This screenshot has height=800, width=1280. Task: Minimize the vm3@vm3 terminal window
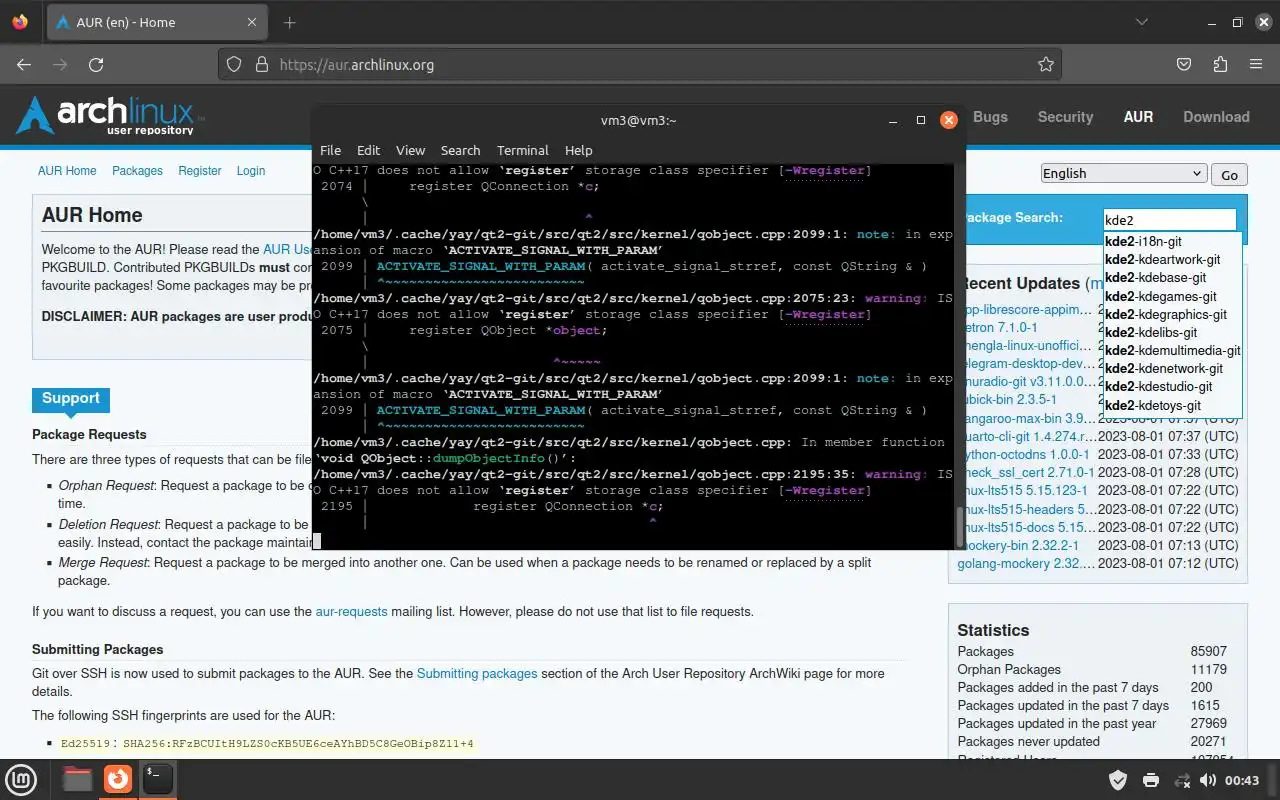point(893,120)
